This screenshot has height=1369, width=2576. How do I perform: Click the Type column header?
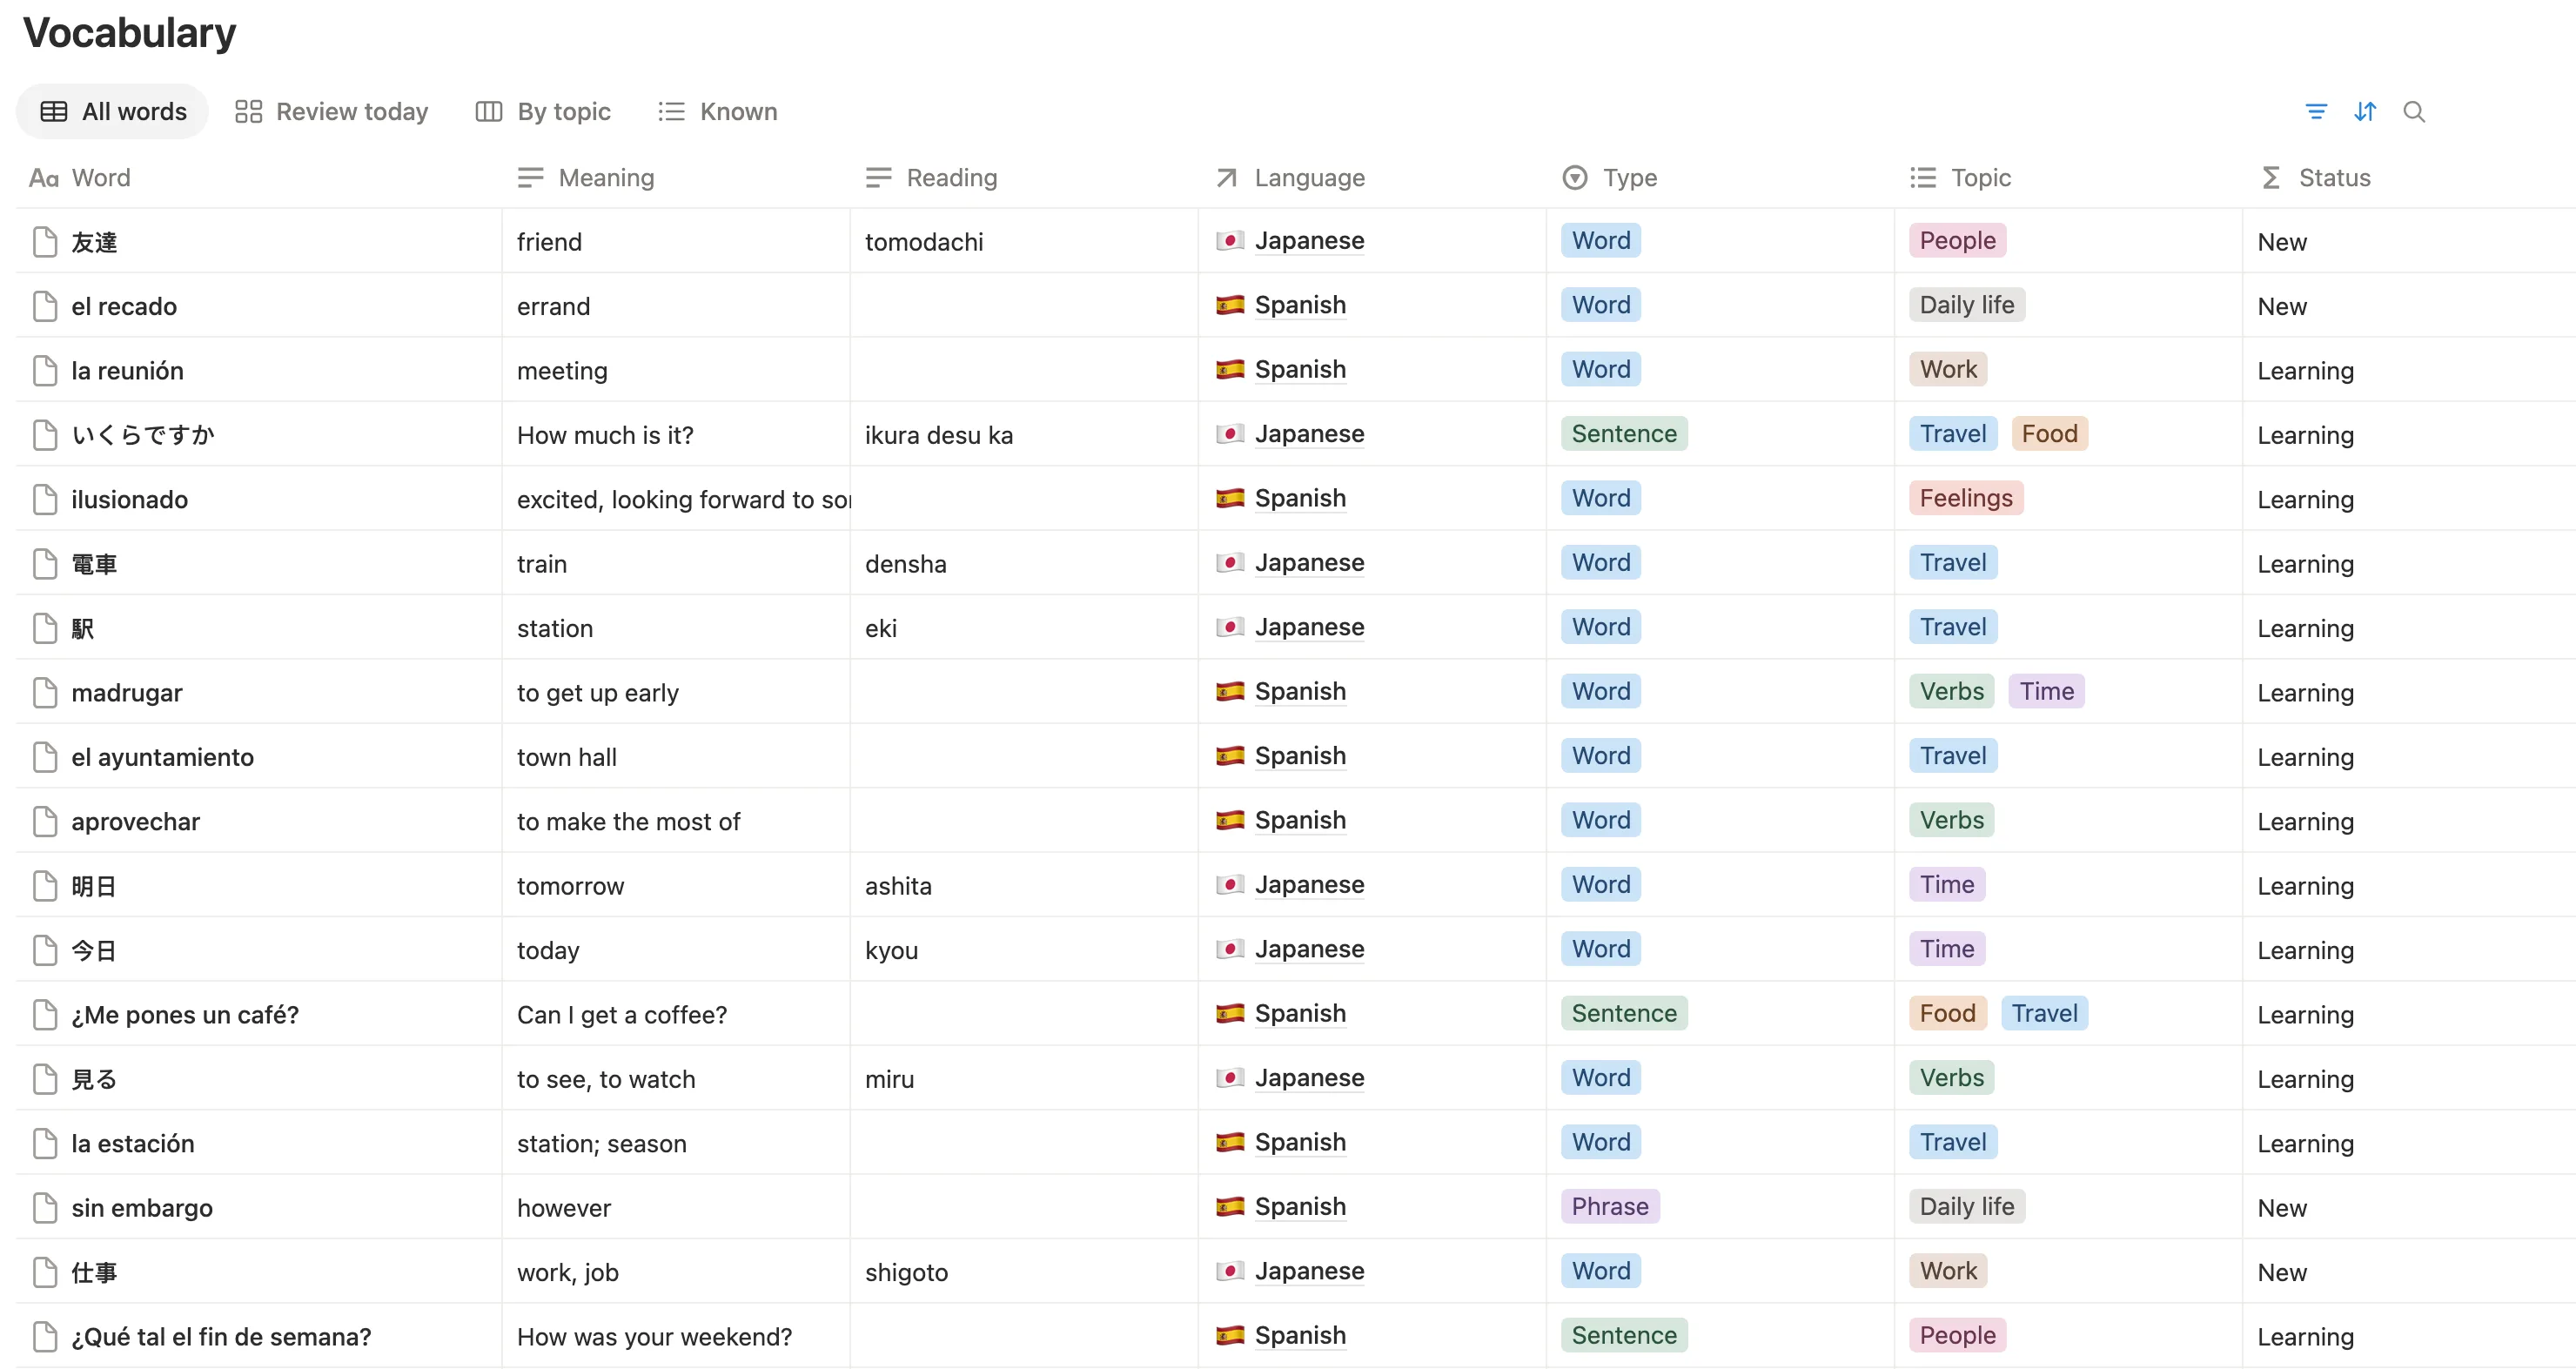click(x=1610, y=177)
